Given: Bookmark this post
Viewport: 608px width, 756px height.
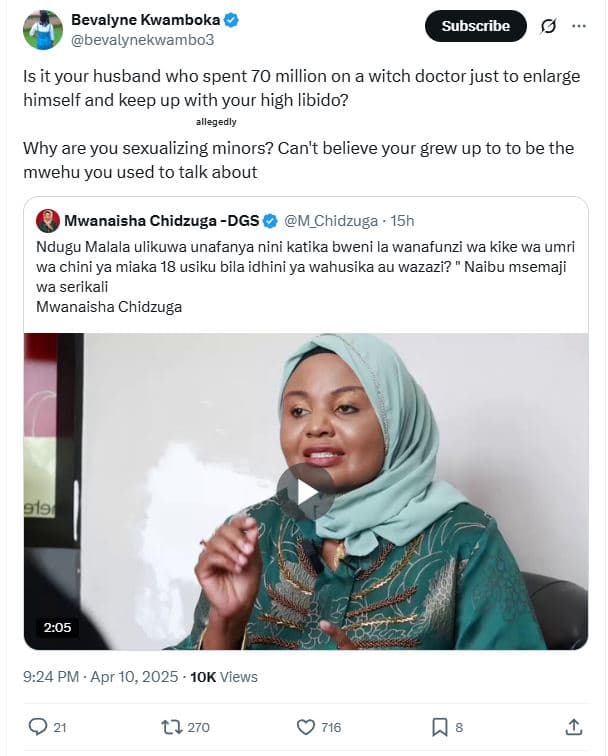Looking at the screenshot, I should pos(439,727).
